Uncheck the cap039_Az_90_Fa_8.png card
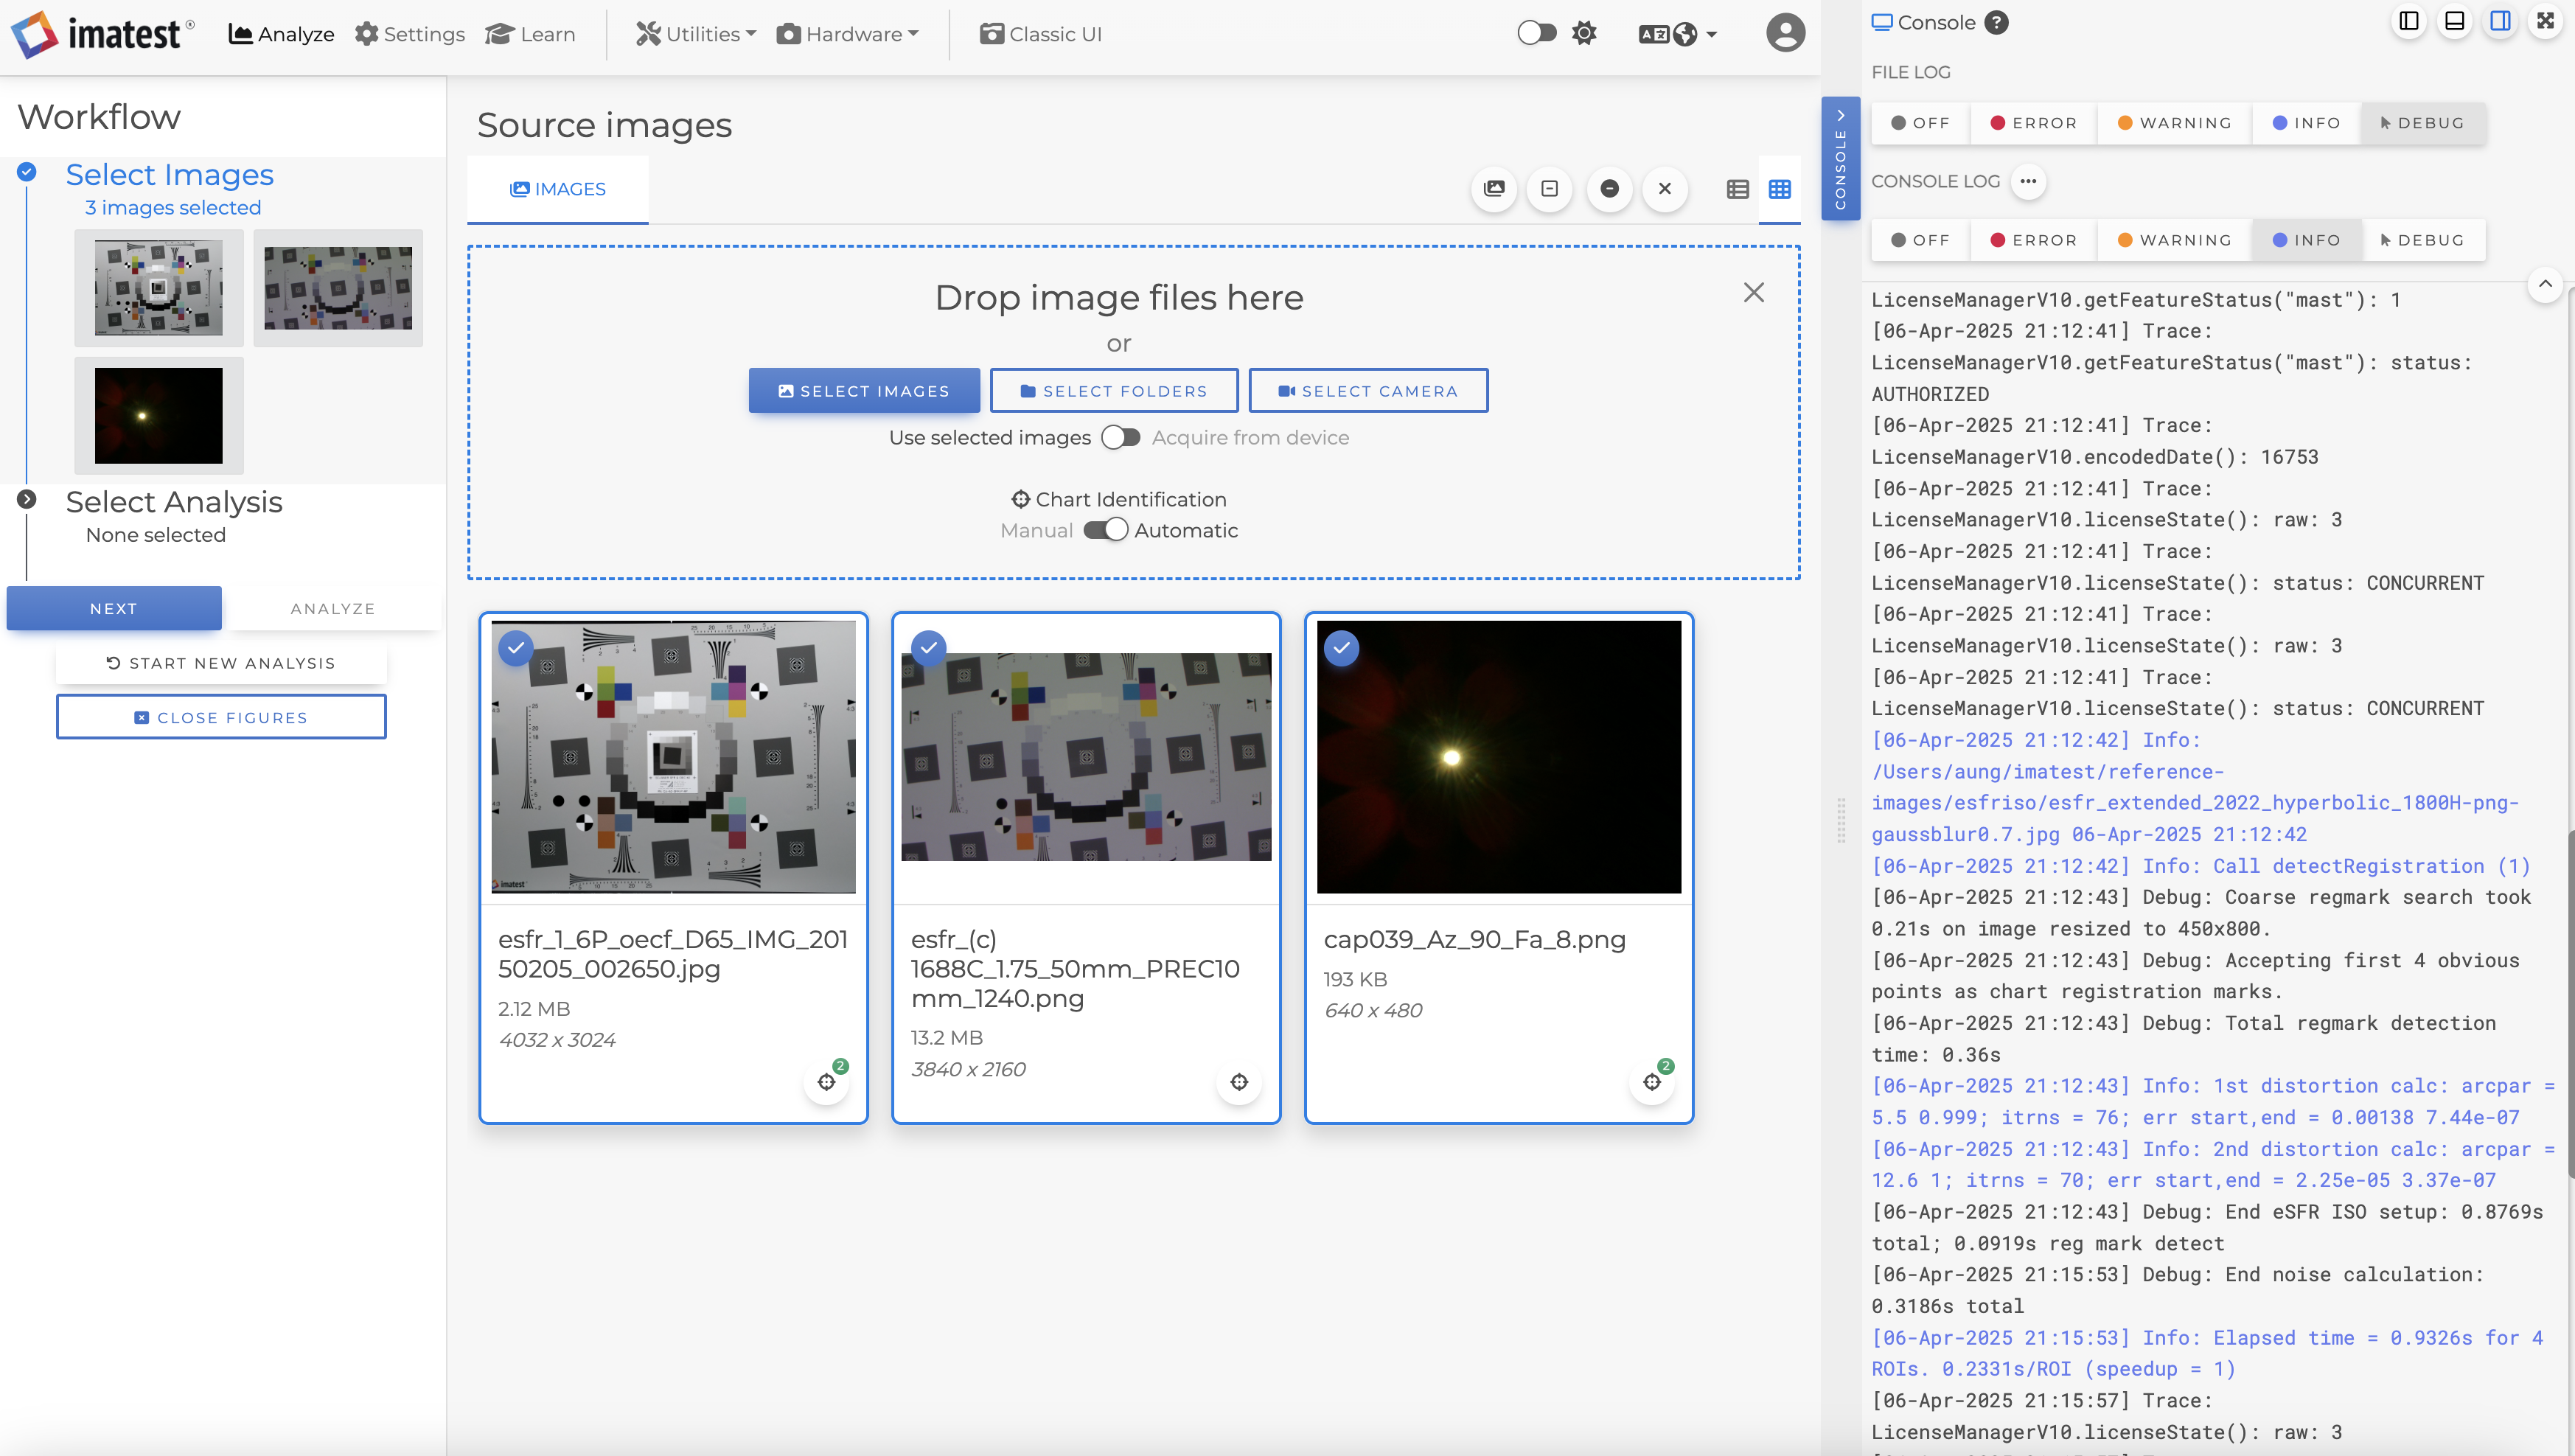The width and height of the screenshot is (2575, 1456). pyautogui.click(x=1342, y=648)
